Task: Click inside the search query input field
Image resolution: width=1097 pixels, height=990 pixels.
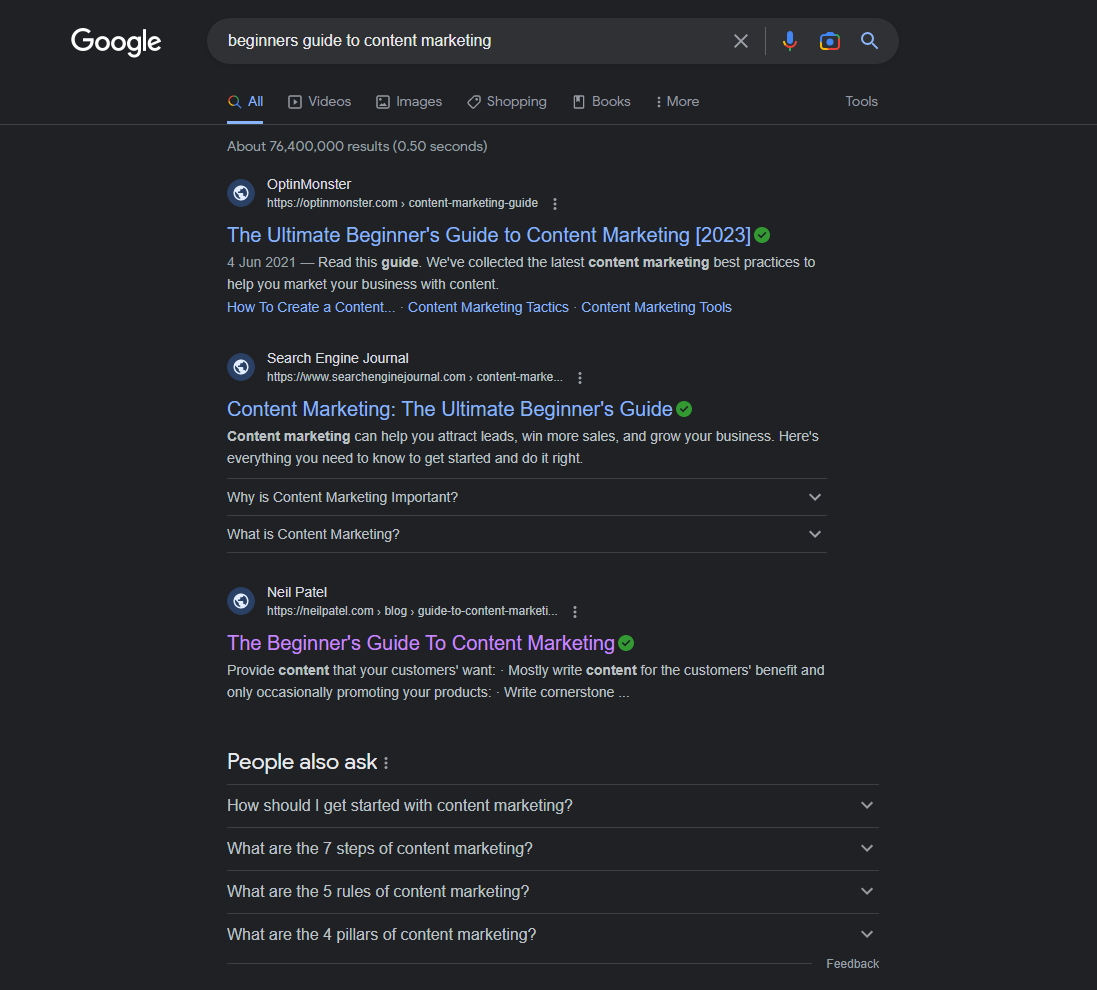Action: click(470, 41)
